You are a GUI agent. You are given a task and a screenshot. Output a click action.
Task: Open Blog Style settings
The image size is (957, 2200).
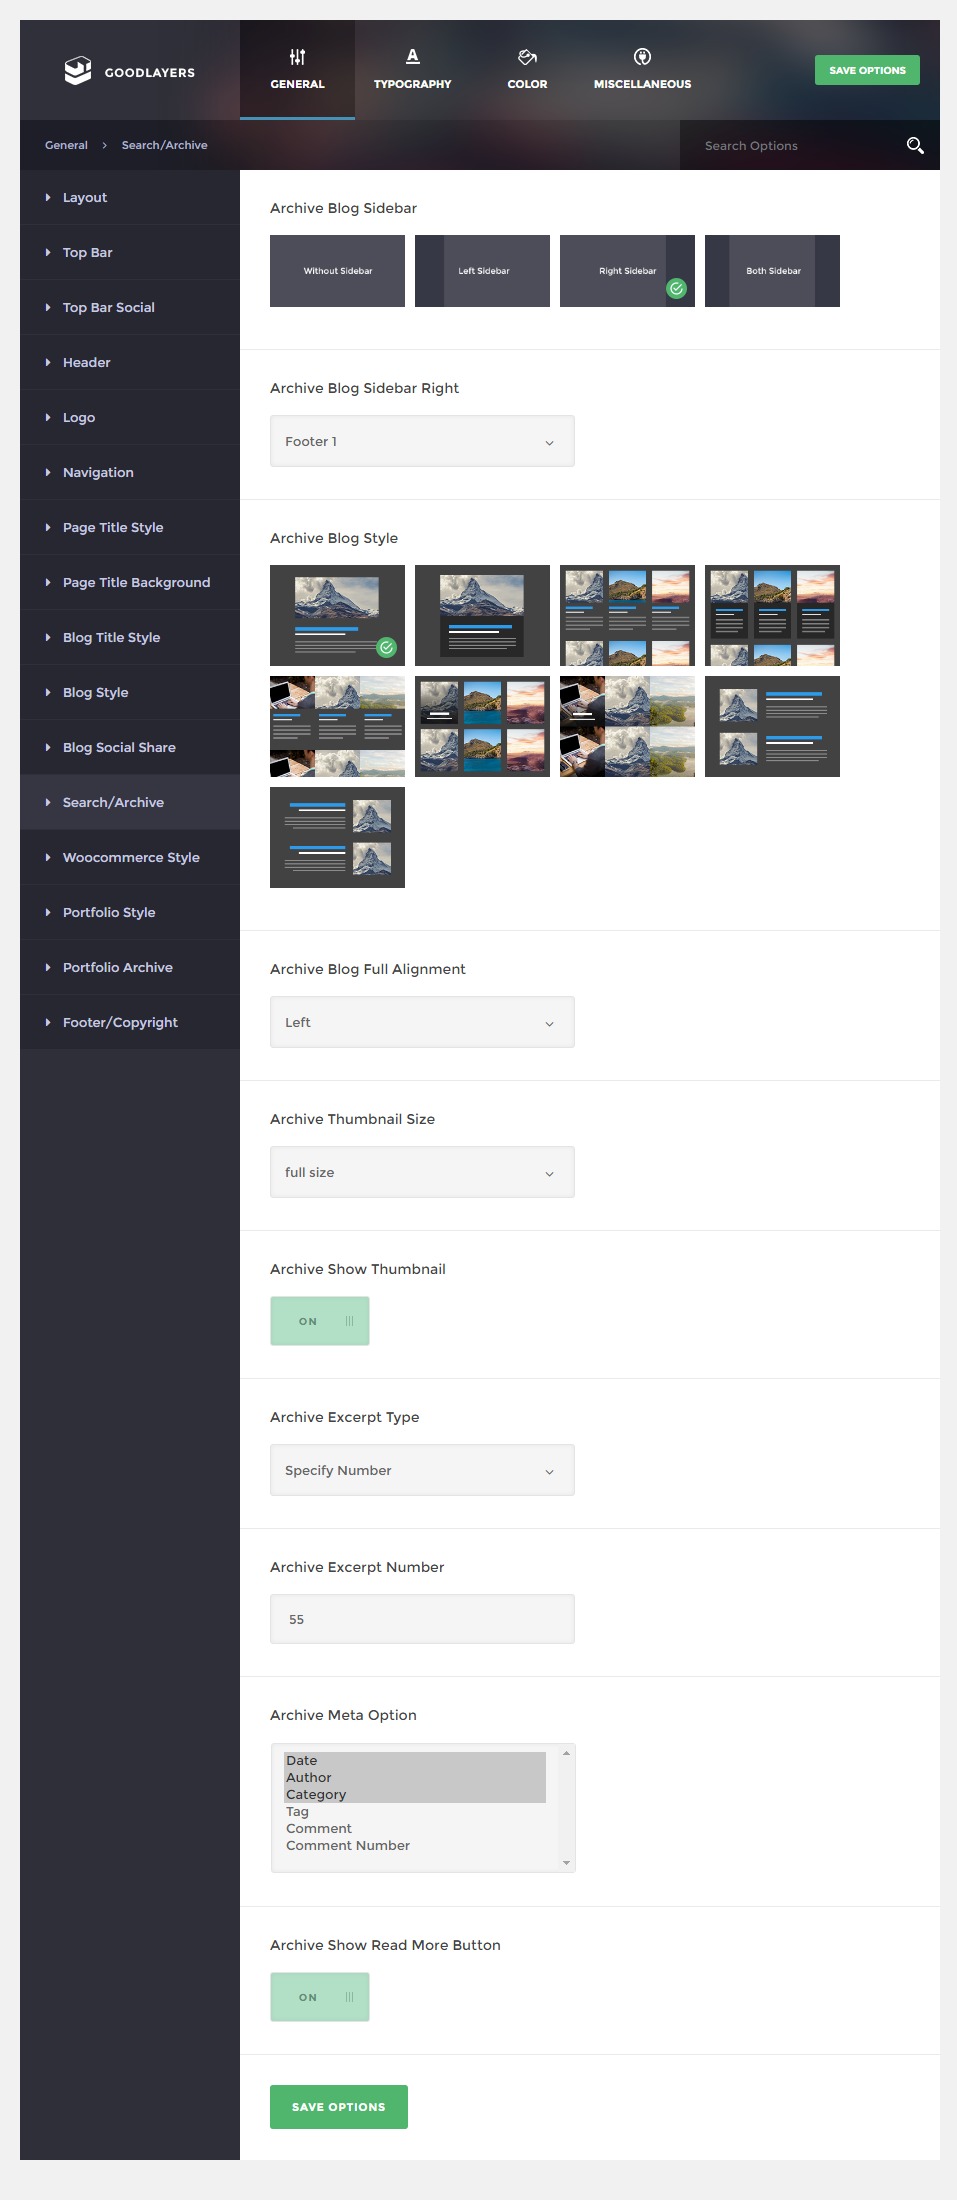tap(130, 692)
